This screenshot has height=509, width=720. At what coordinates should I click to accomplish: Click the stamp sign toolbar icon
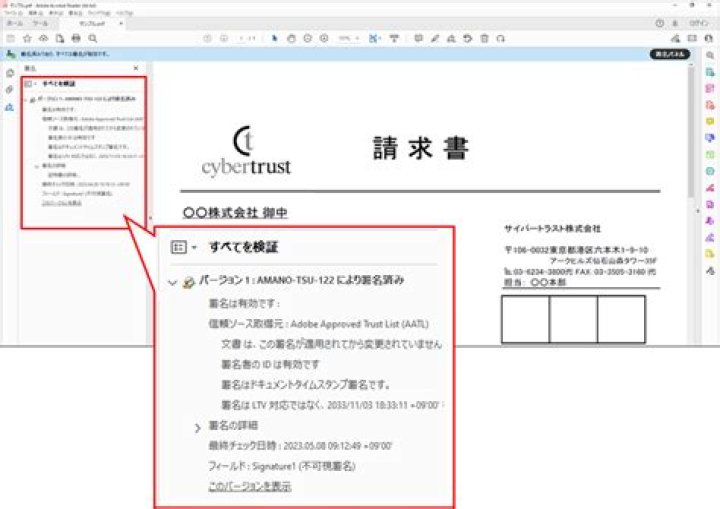(451, 39)
